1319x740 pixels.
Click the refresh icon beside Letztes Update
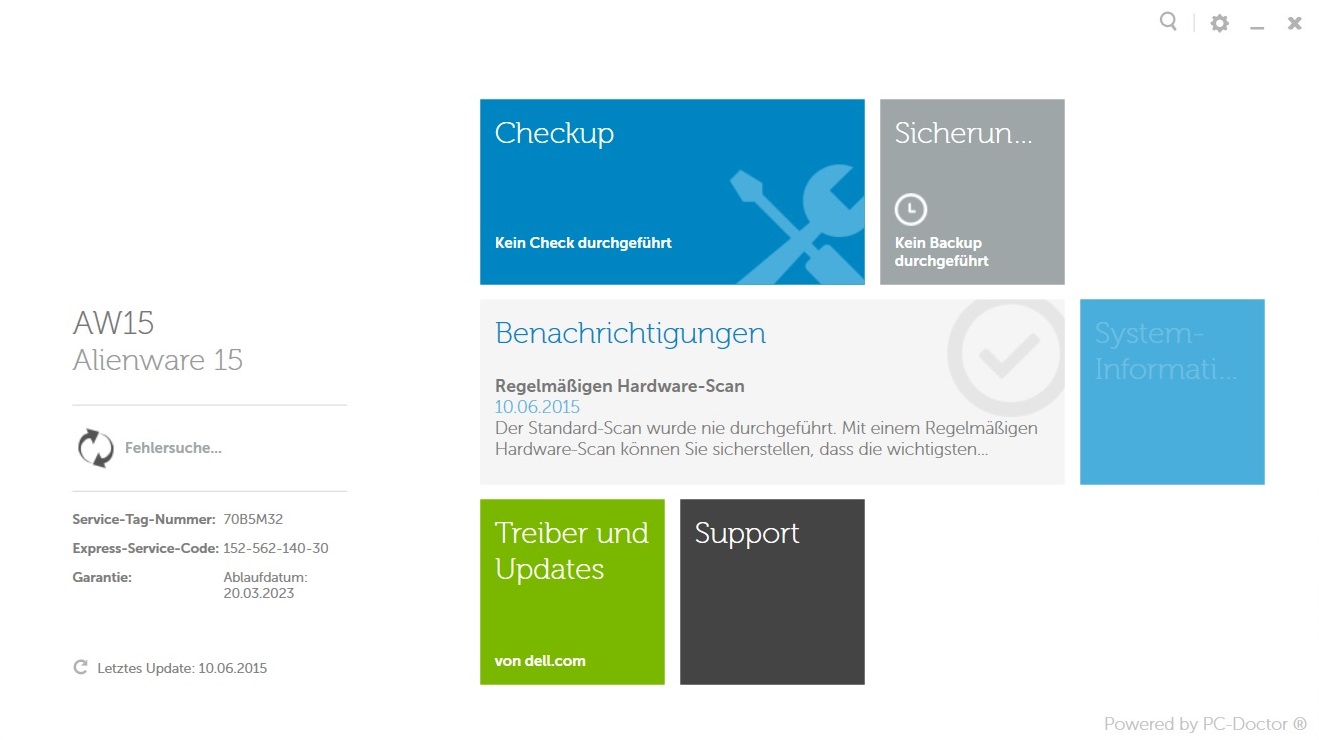[81, 667]
